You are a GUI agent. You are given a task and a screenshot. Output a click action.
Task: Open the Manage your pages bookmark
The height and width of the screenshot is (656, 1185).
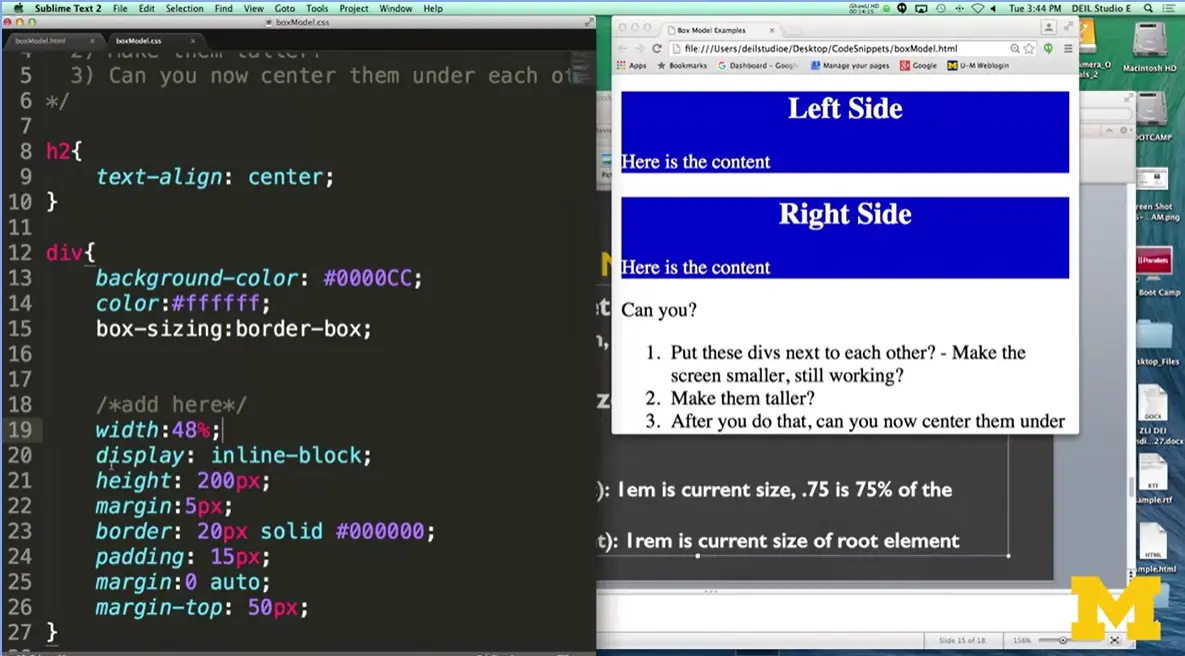click(850, 66)
